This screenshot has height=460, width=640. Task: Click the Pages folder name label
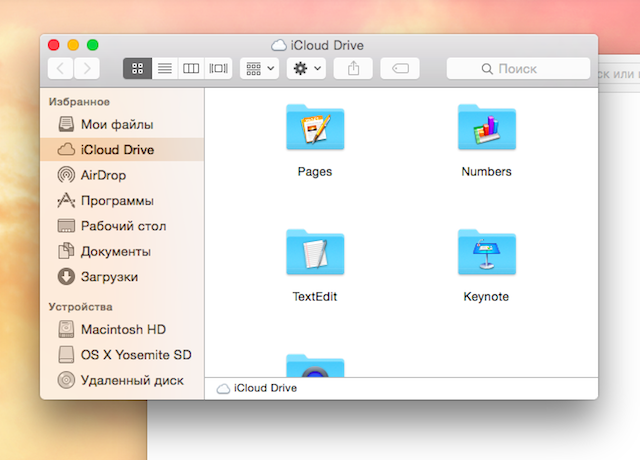coord(315,171)
